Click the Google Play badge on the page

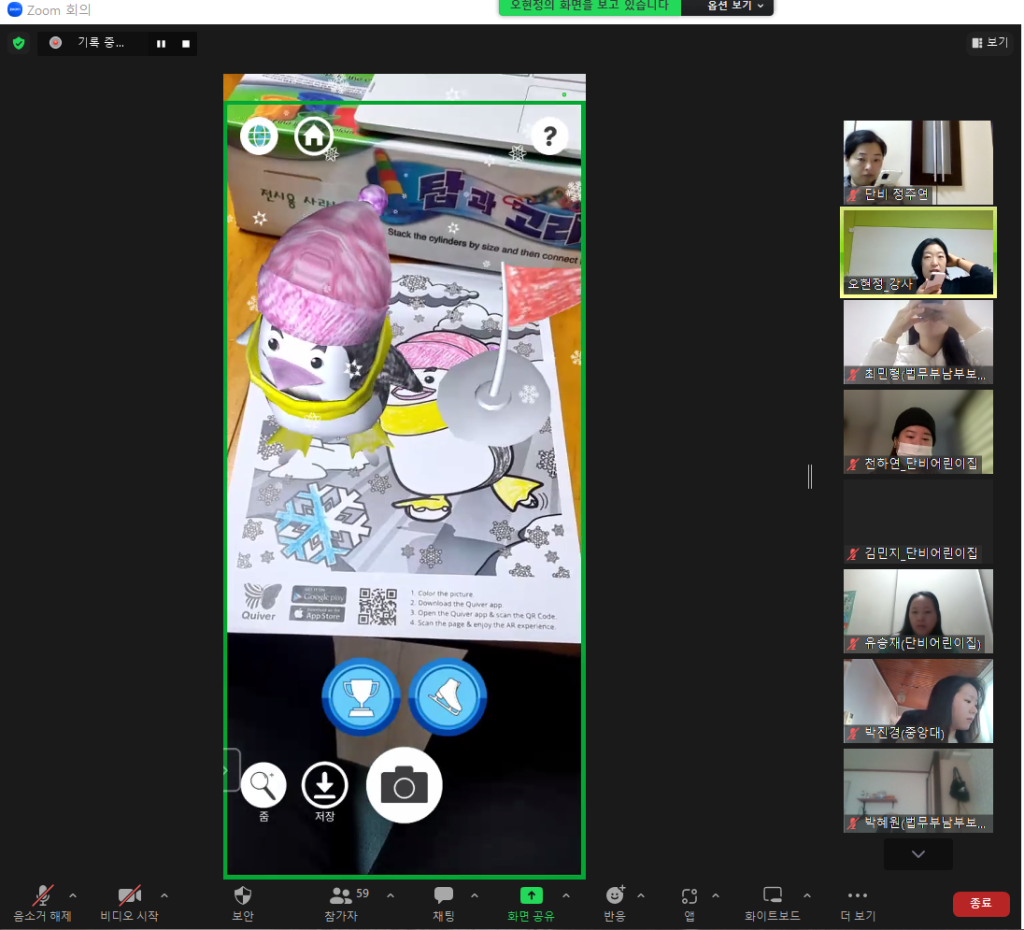click(319, 595)
